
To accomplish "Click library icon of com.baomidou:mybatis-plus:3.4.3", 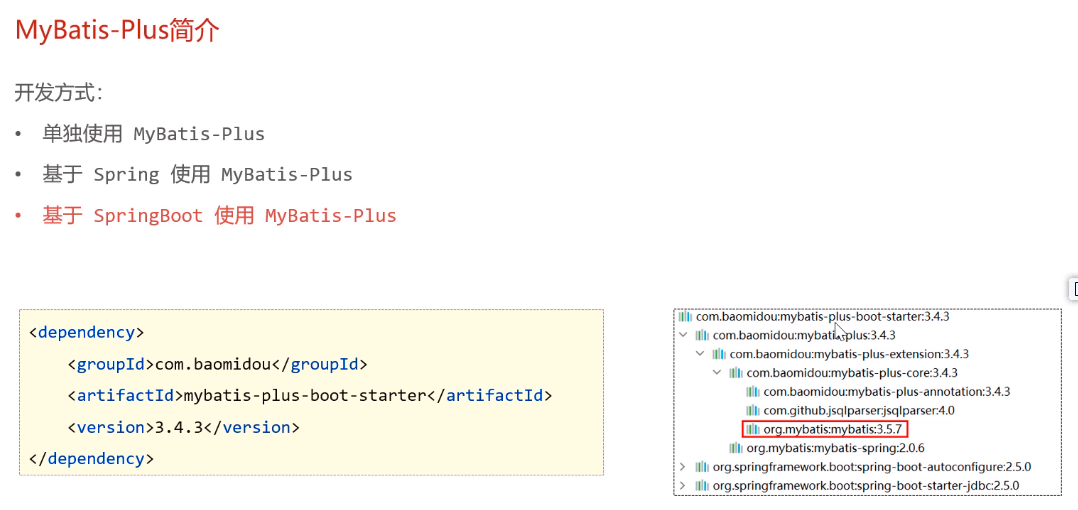I will pos(701,335).
